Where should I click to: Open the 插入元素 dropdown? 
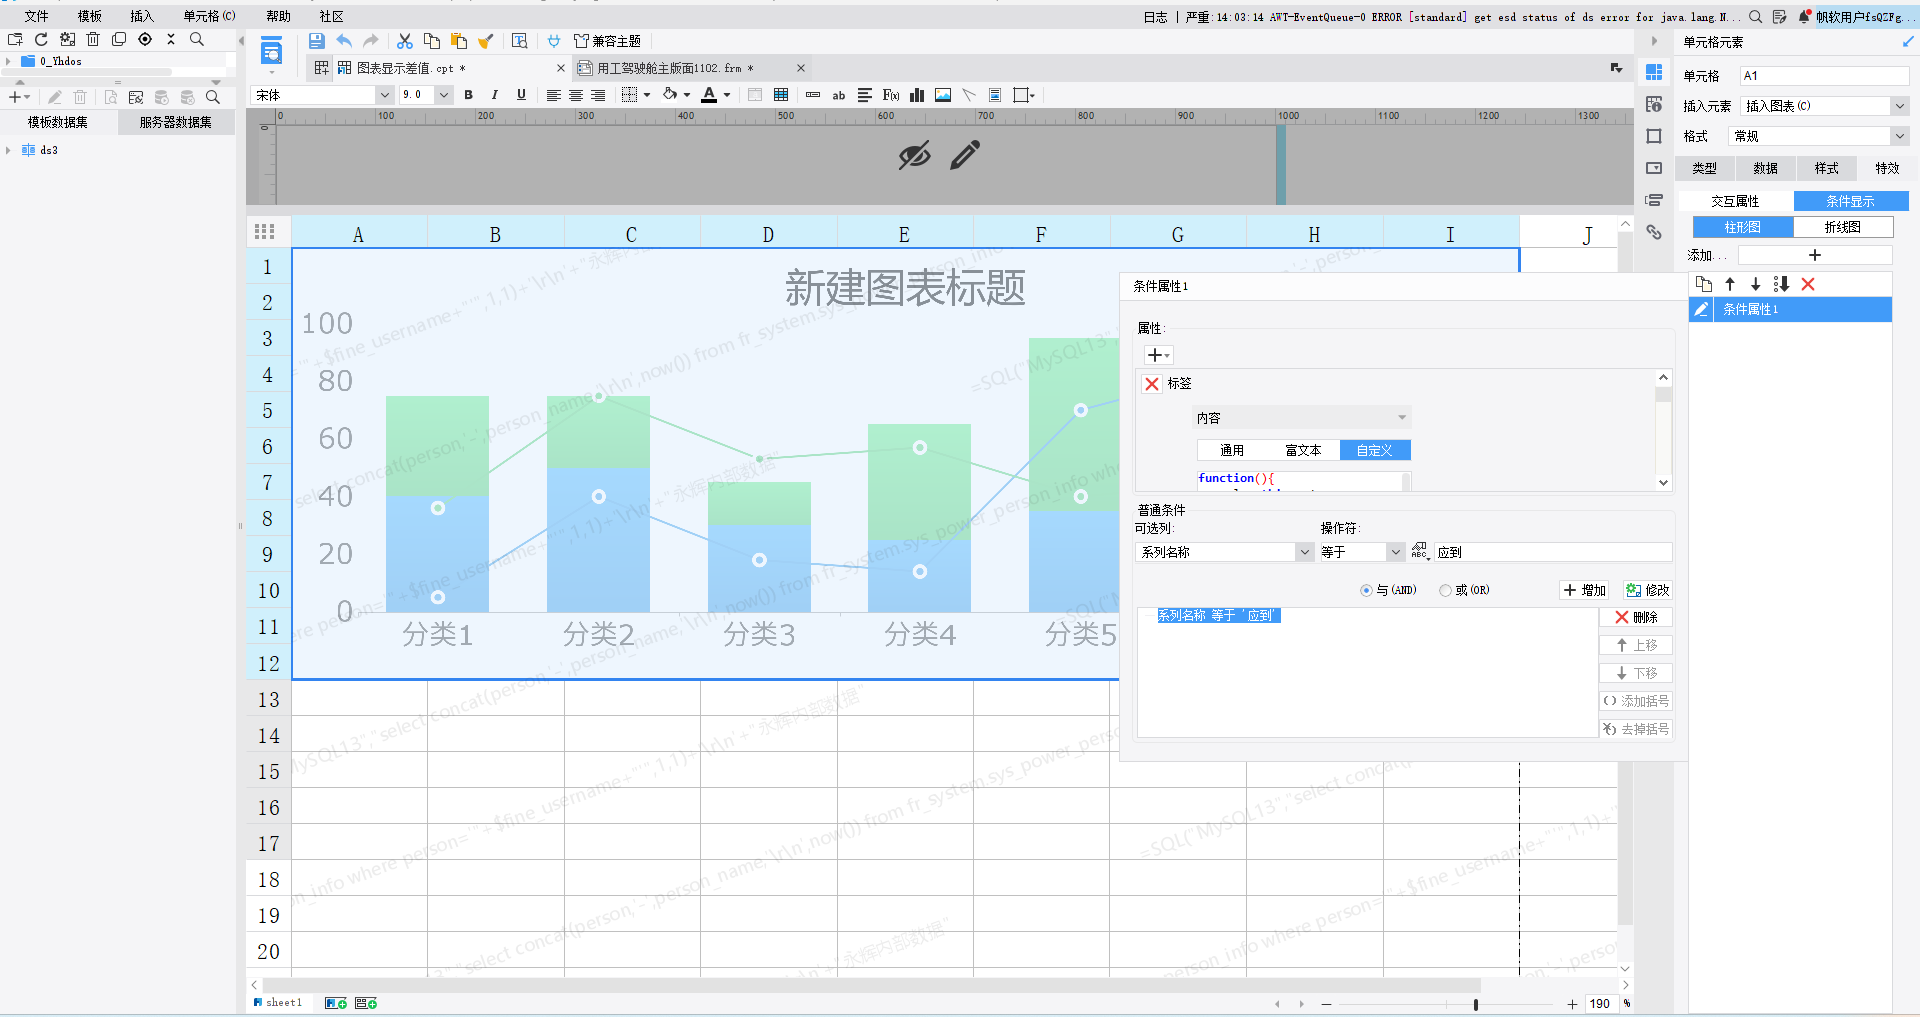(x=1899, y=106)
